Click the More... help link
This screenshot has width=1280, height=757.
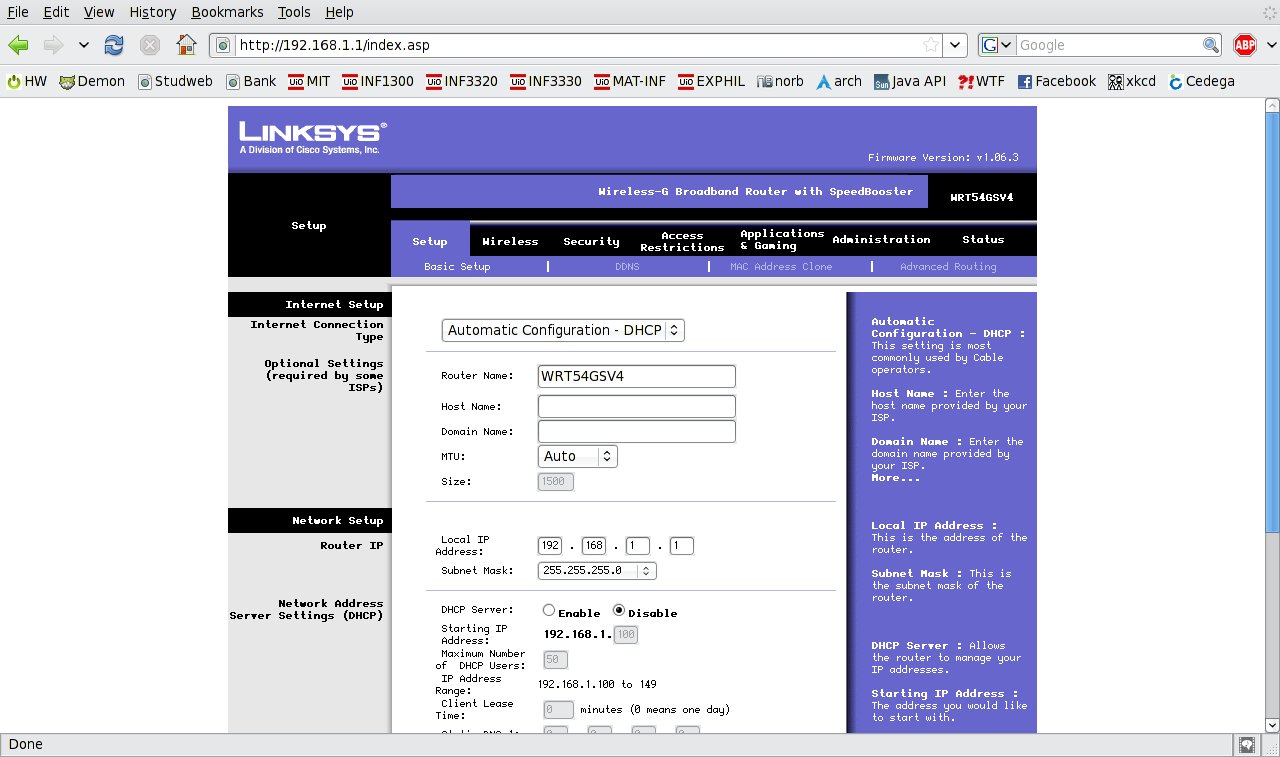pos(895,478)
